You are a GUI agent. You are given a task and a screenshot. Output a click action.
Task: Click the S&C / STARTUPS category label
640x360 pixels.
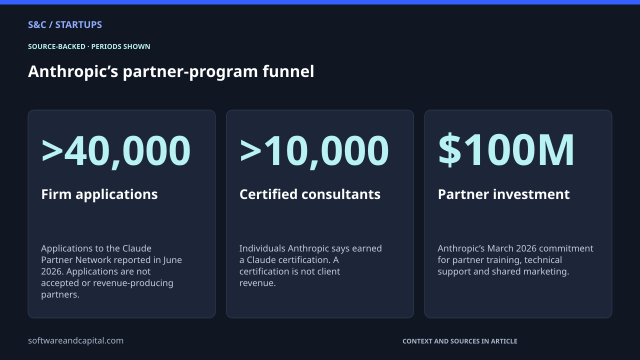tap(65, 25)
